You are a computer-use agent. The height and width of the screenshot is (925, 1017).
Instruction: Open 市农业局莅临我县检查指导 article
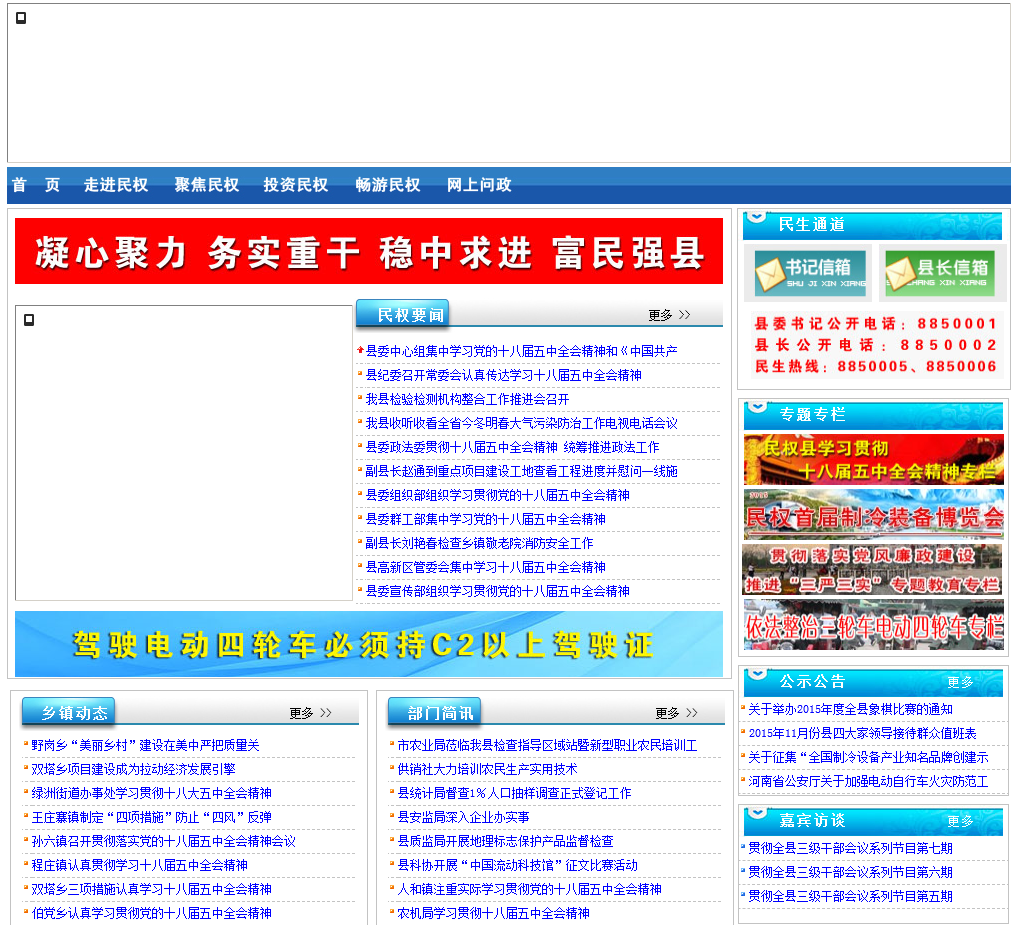[547, 746]
